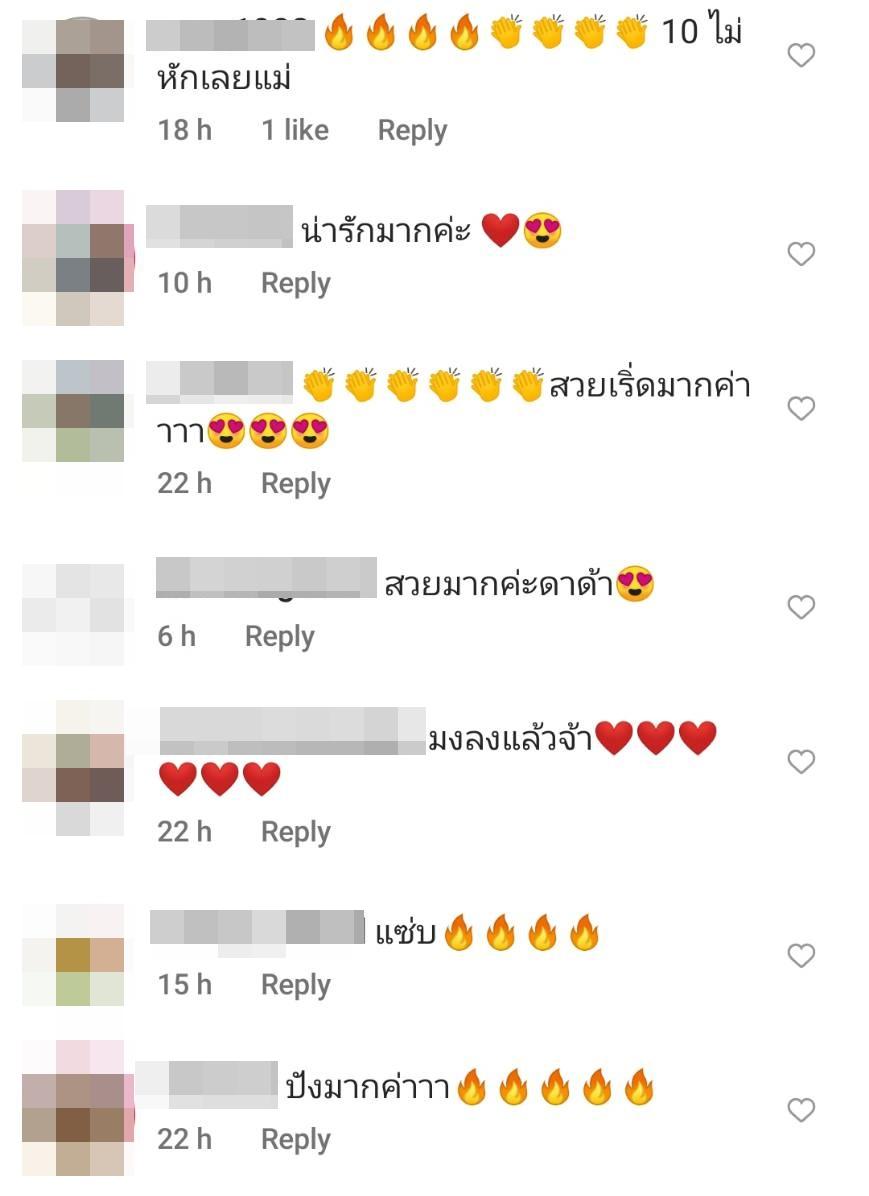The height and width of the screenshot is (1196, 869).
Task: Open username of มงลงแล้วจ้า commenter
Action: point(292,731)
